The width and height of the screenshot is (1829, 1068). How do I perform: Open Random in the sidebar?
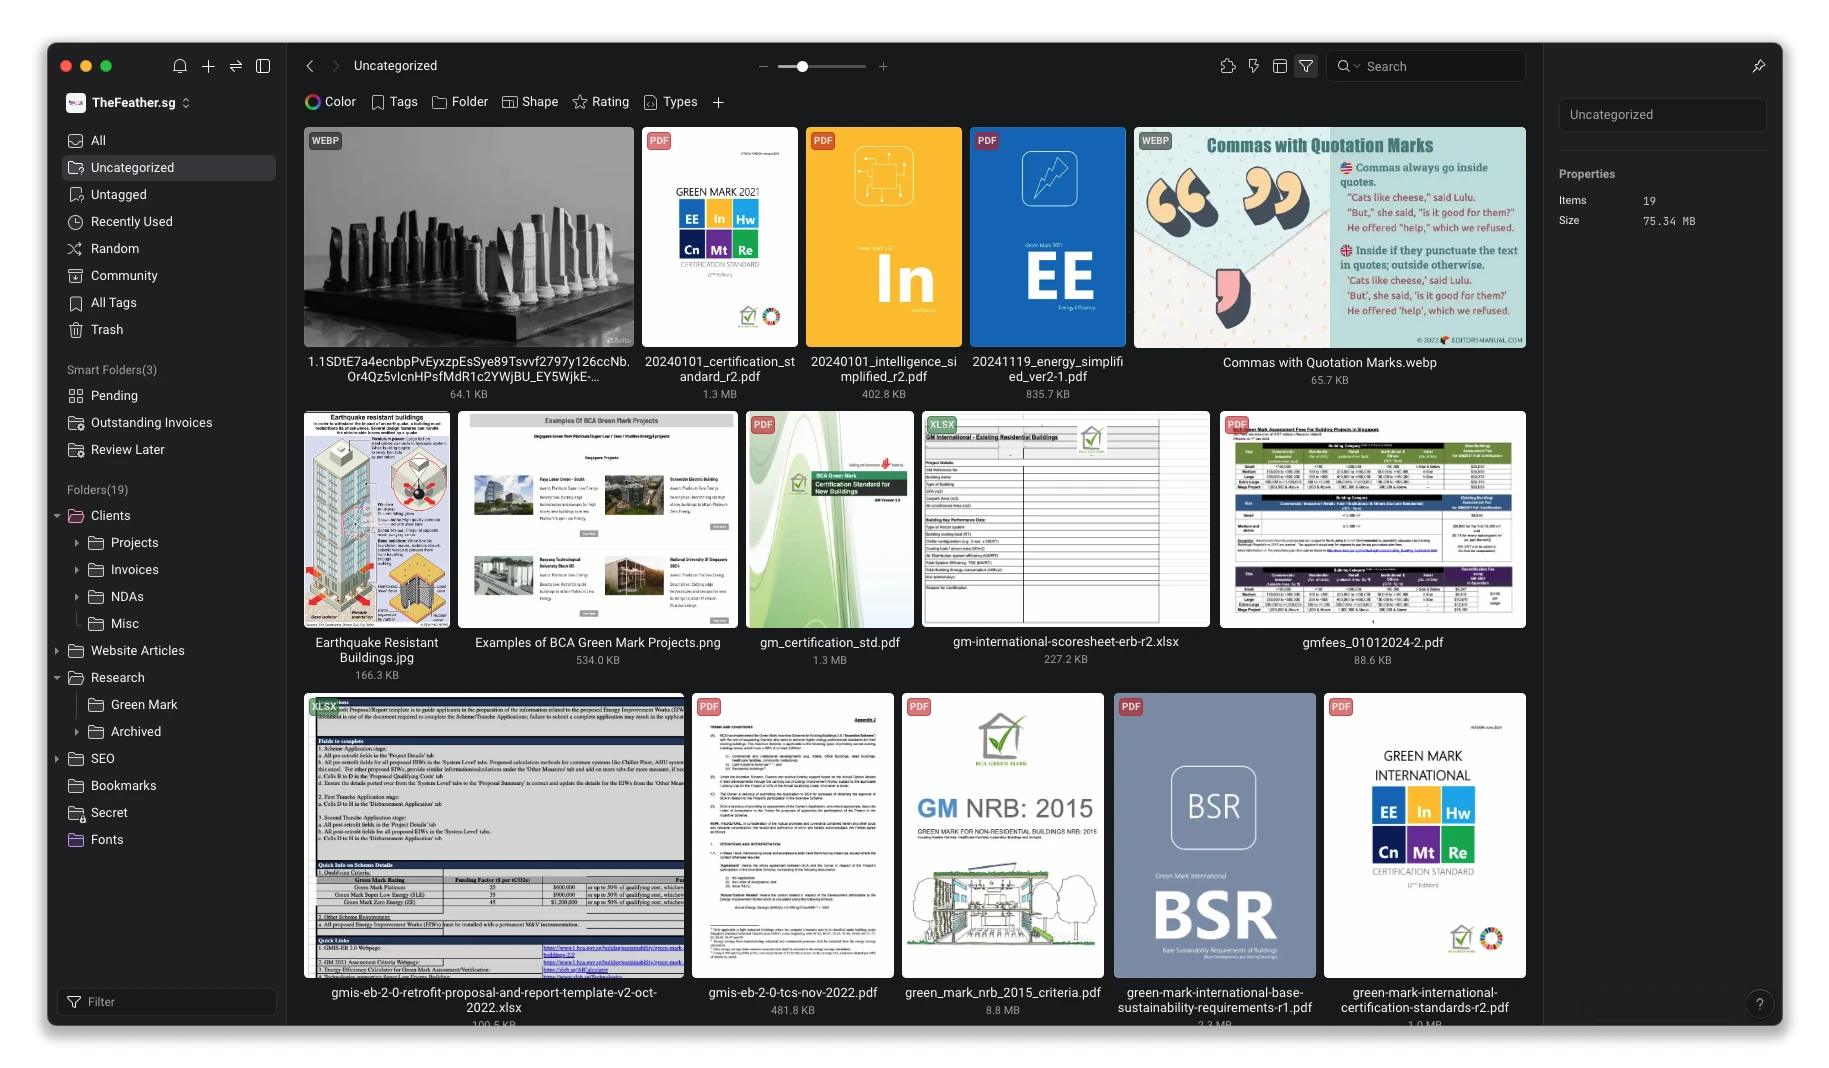[169, 249]
